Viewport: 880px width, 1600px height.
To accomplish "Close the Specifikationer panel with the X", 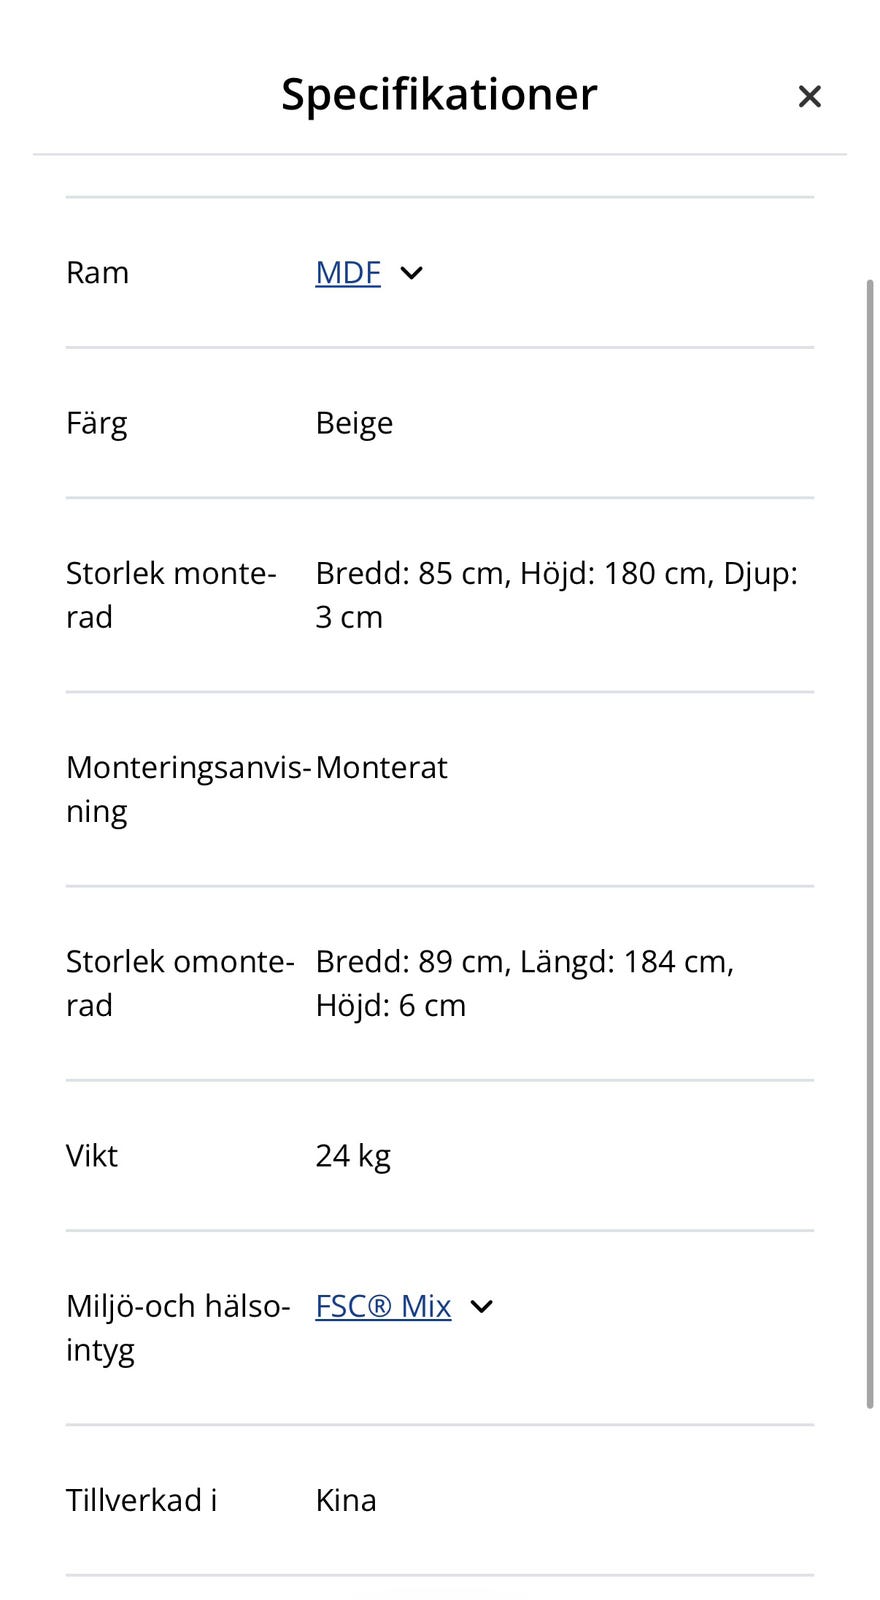I will 809,96.
